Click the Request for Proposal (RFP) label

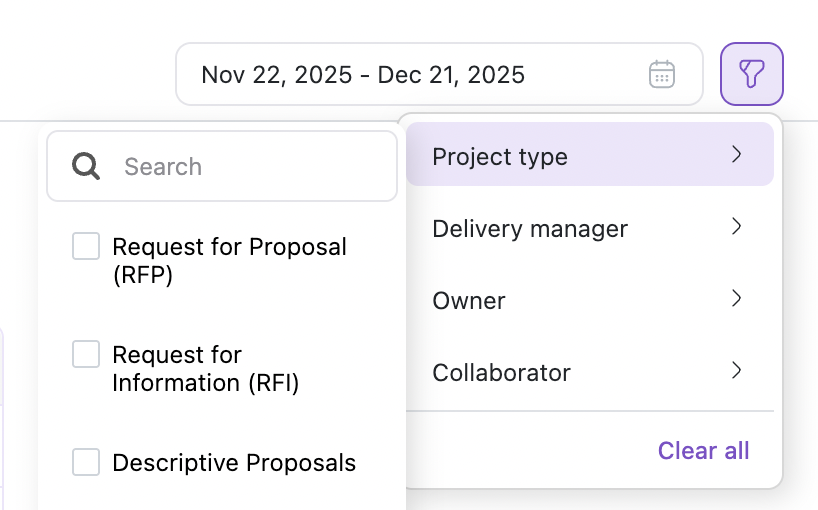coord(229,260)
